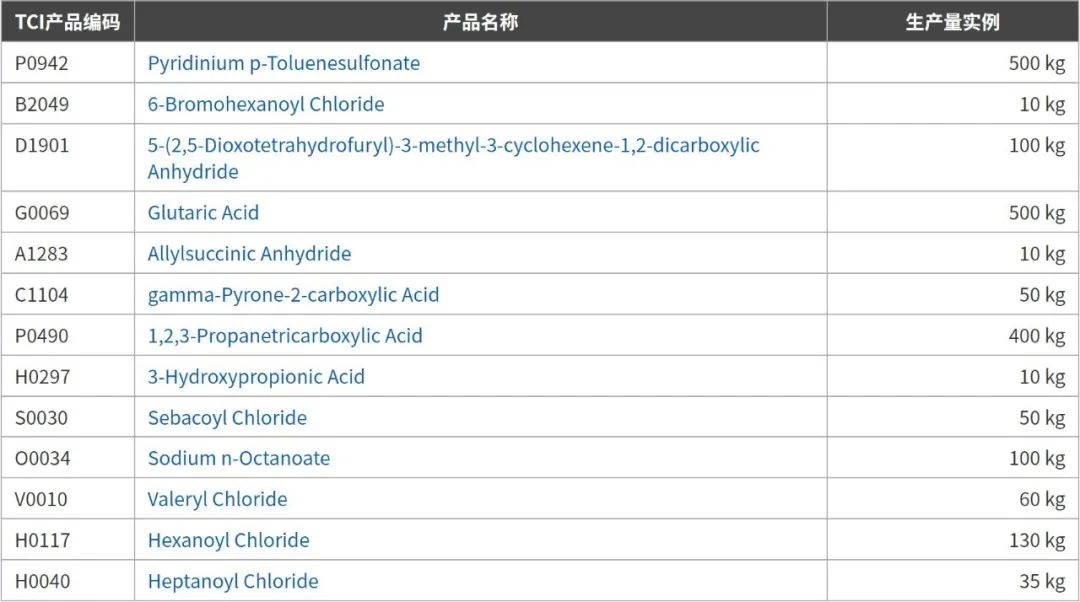Click the 3-Hydroxypropionic Acid link

(256, 377)
